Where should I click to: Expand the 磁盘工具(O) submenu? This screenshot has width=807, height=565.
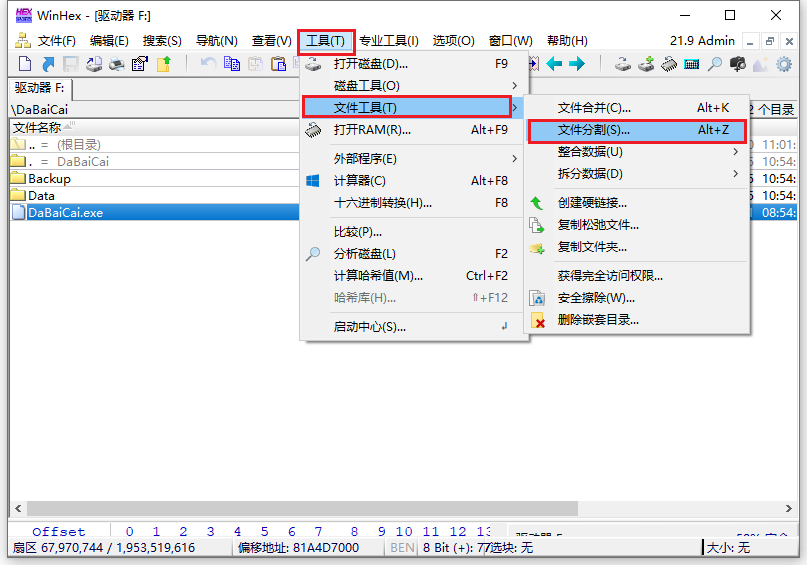click(x=415, y=86)
